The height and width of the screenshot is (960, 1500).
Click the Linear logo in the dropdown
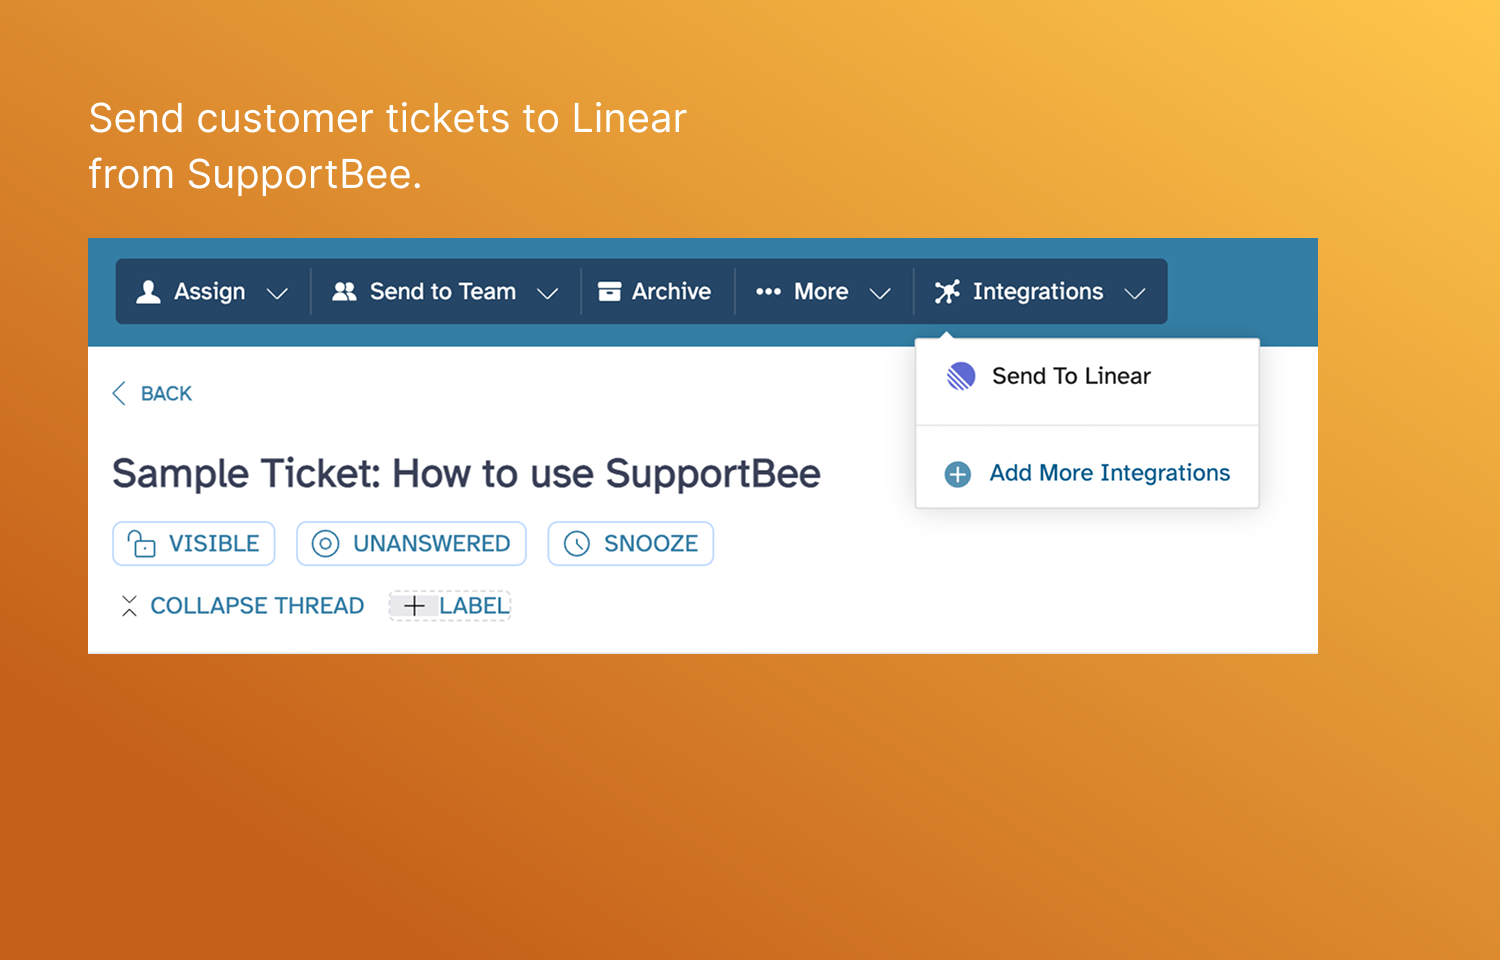click(x=959, y=376)
